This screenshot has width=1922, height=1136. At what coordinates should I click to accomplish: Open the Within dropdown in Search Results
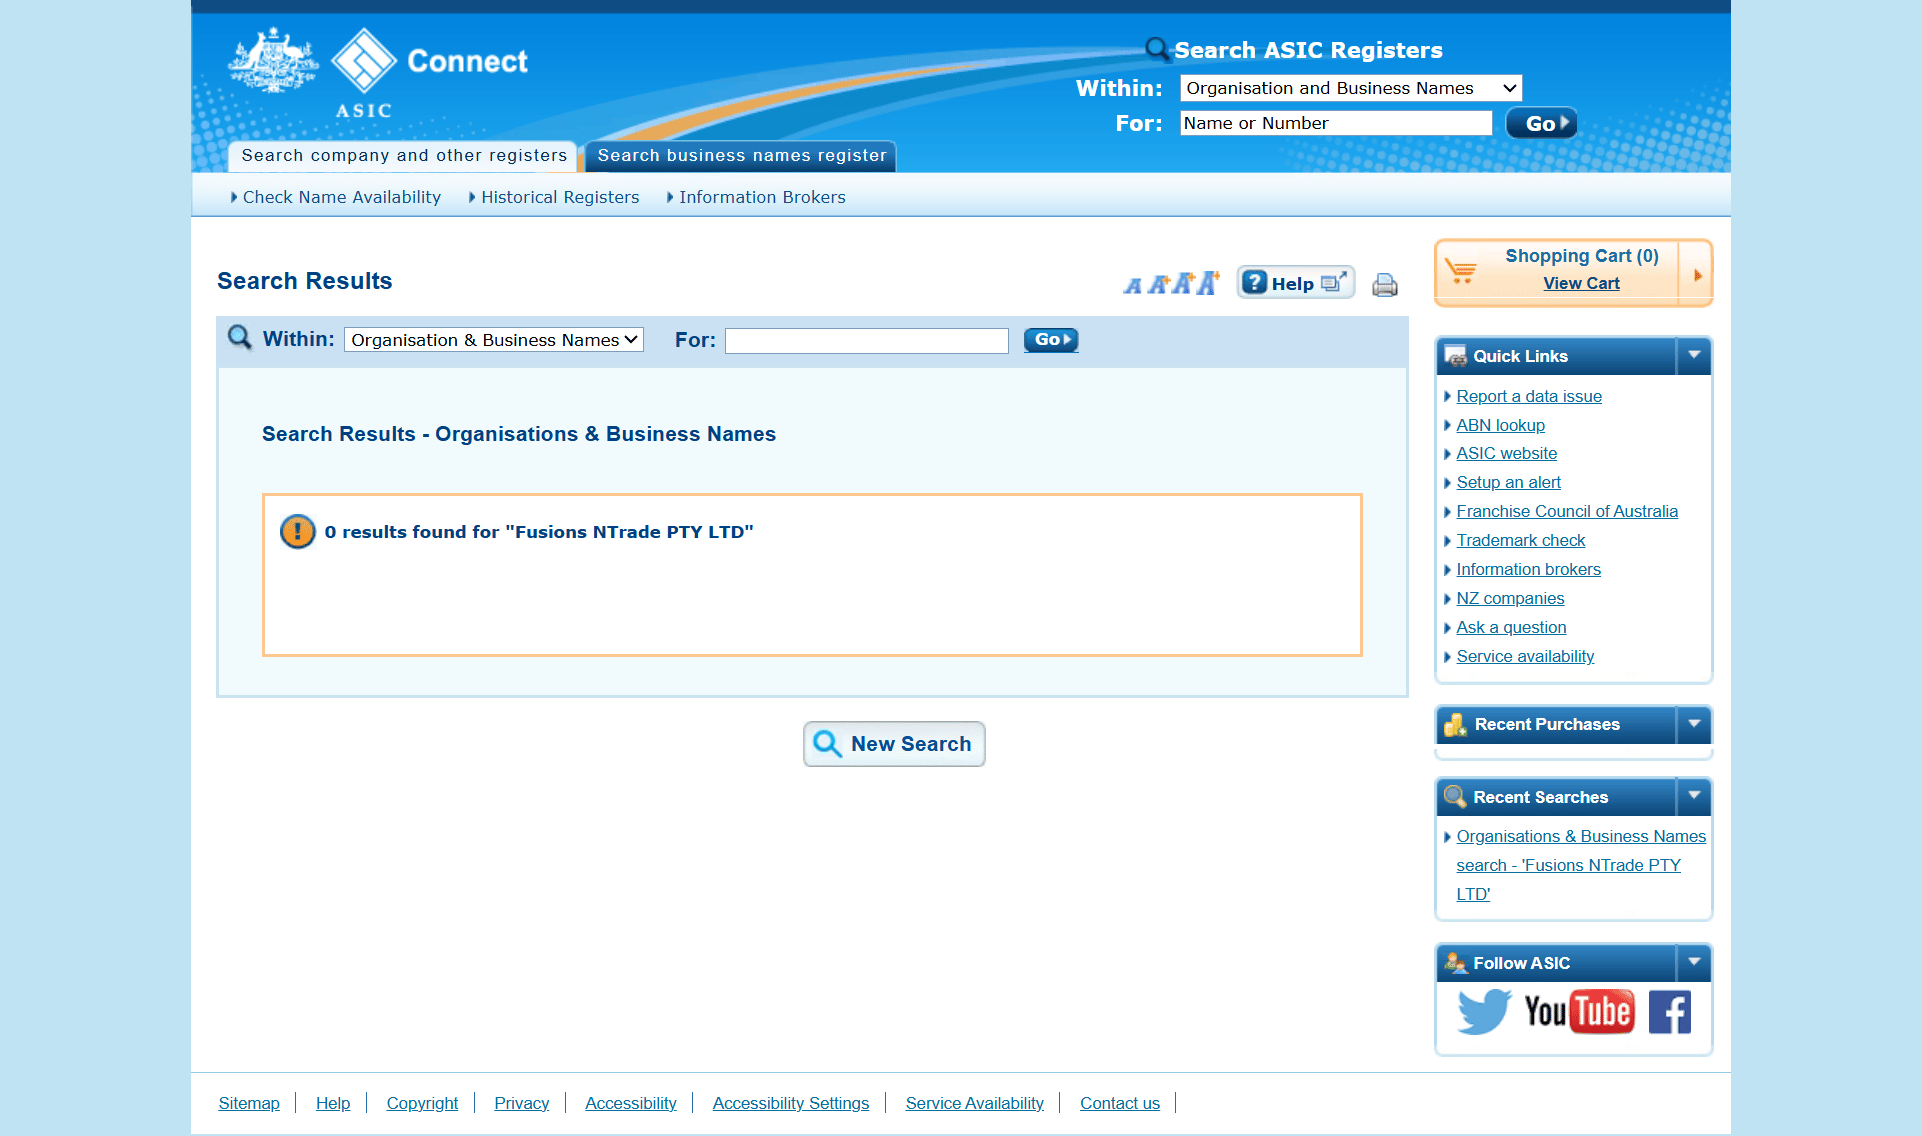(x=494, y=340)
